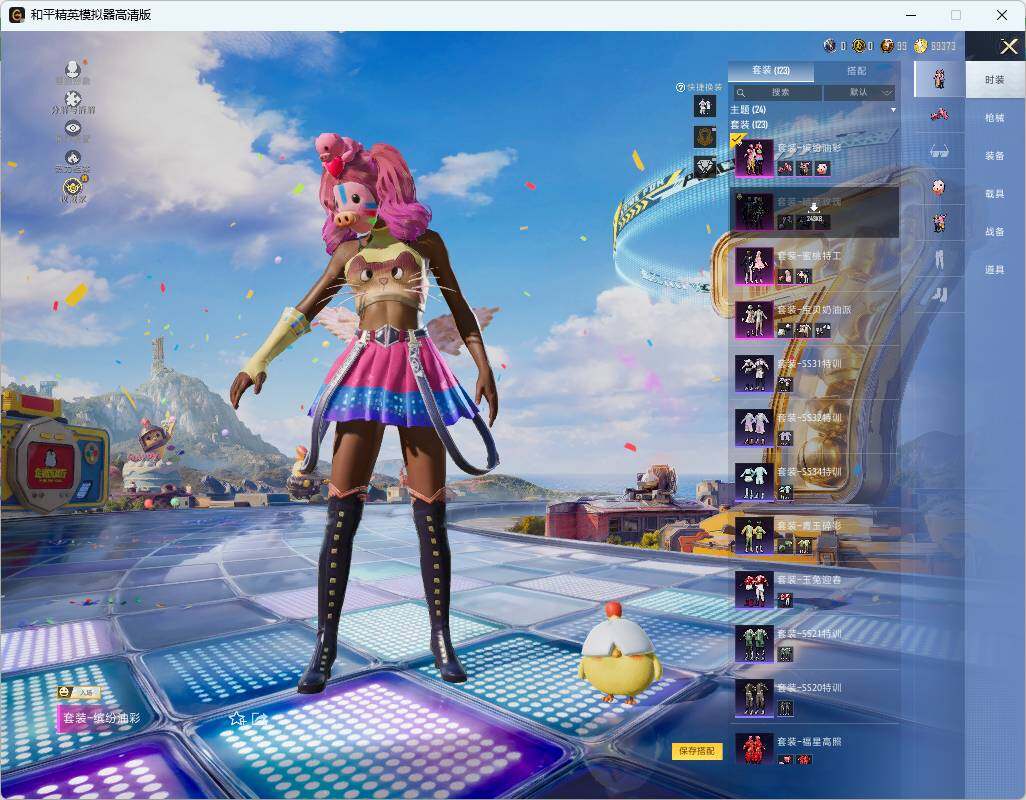Click the share icon beside the star

coord(260,719)
